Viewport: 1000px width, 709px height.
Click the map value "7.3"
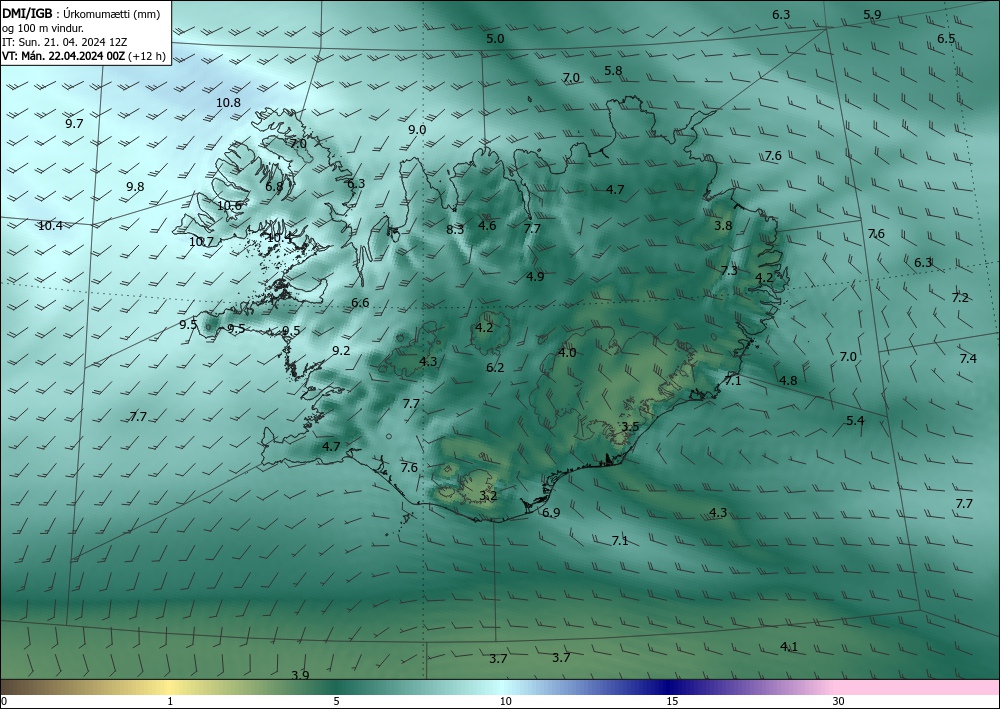tap(728, 271)
